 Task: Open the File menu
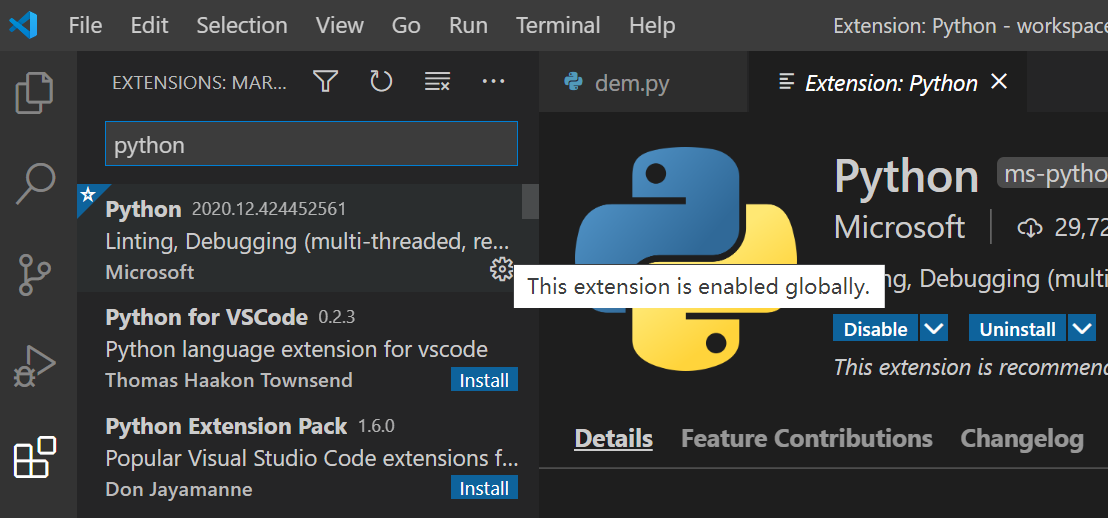coord(86,25)
